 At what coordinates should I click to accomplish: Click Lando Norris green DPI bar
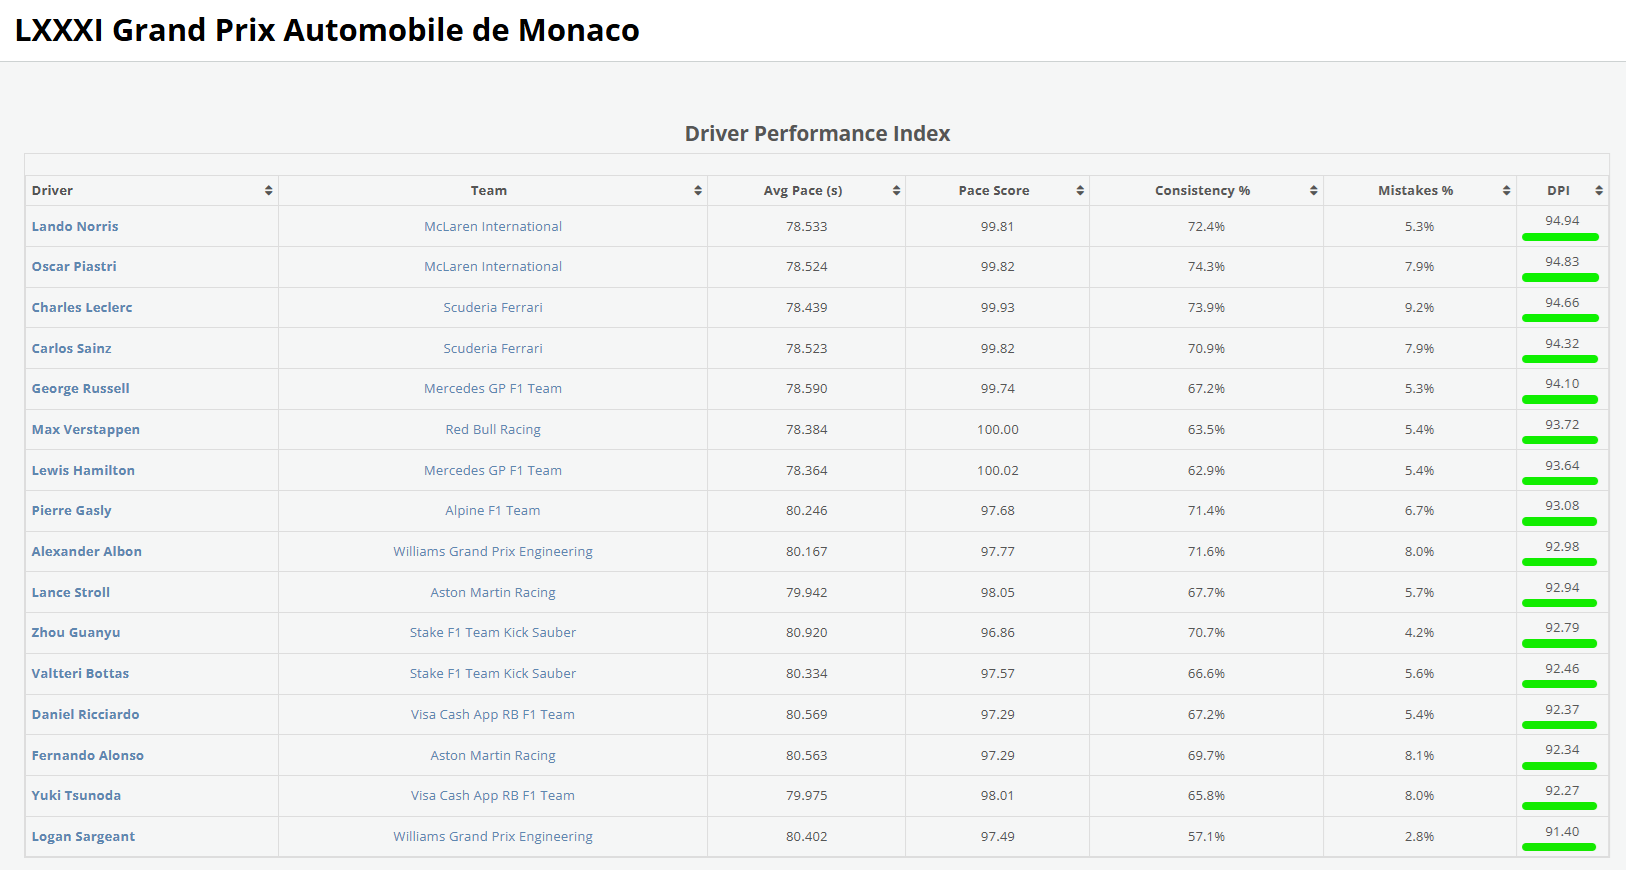(x=1560, y=237)
